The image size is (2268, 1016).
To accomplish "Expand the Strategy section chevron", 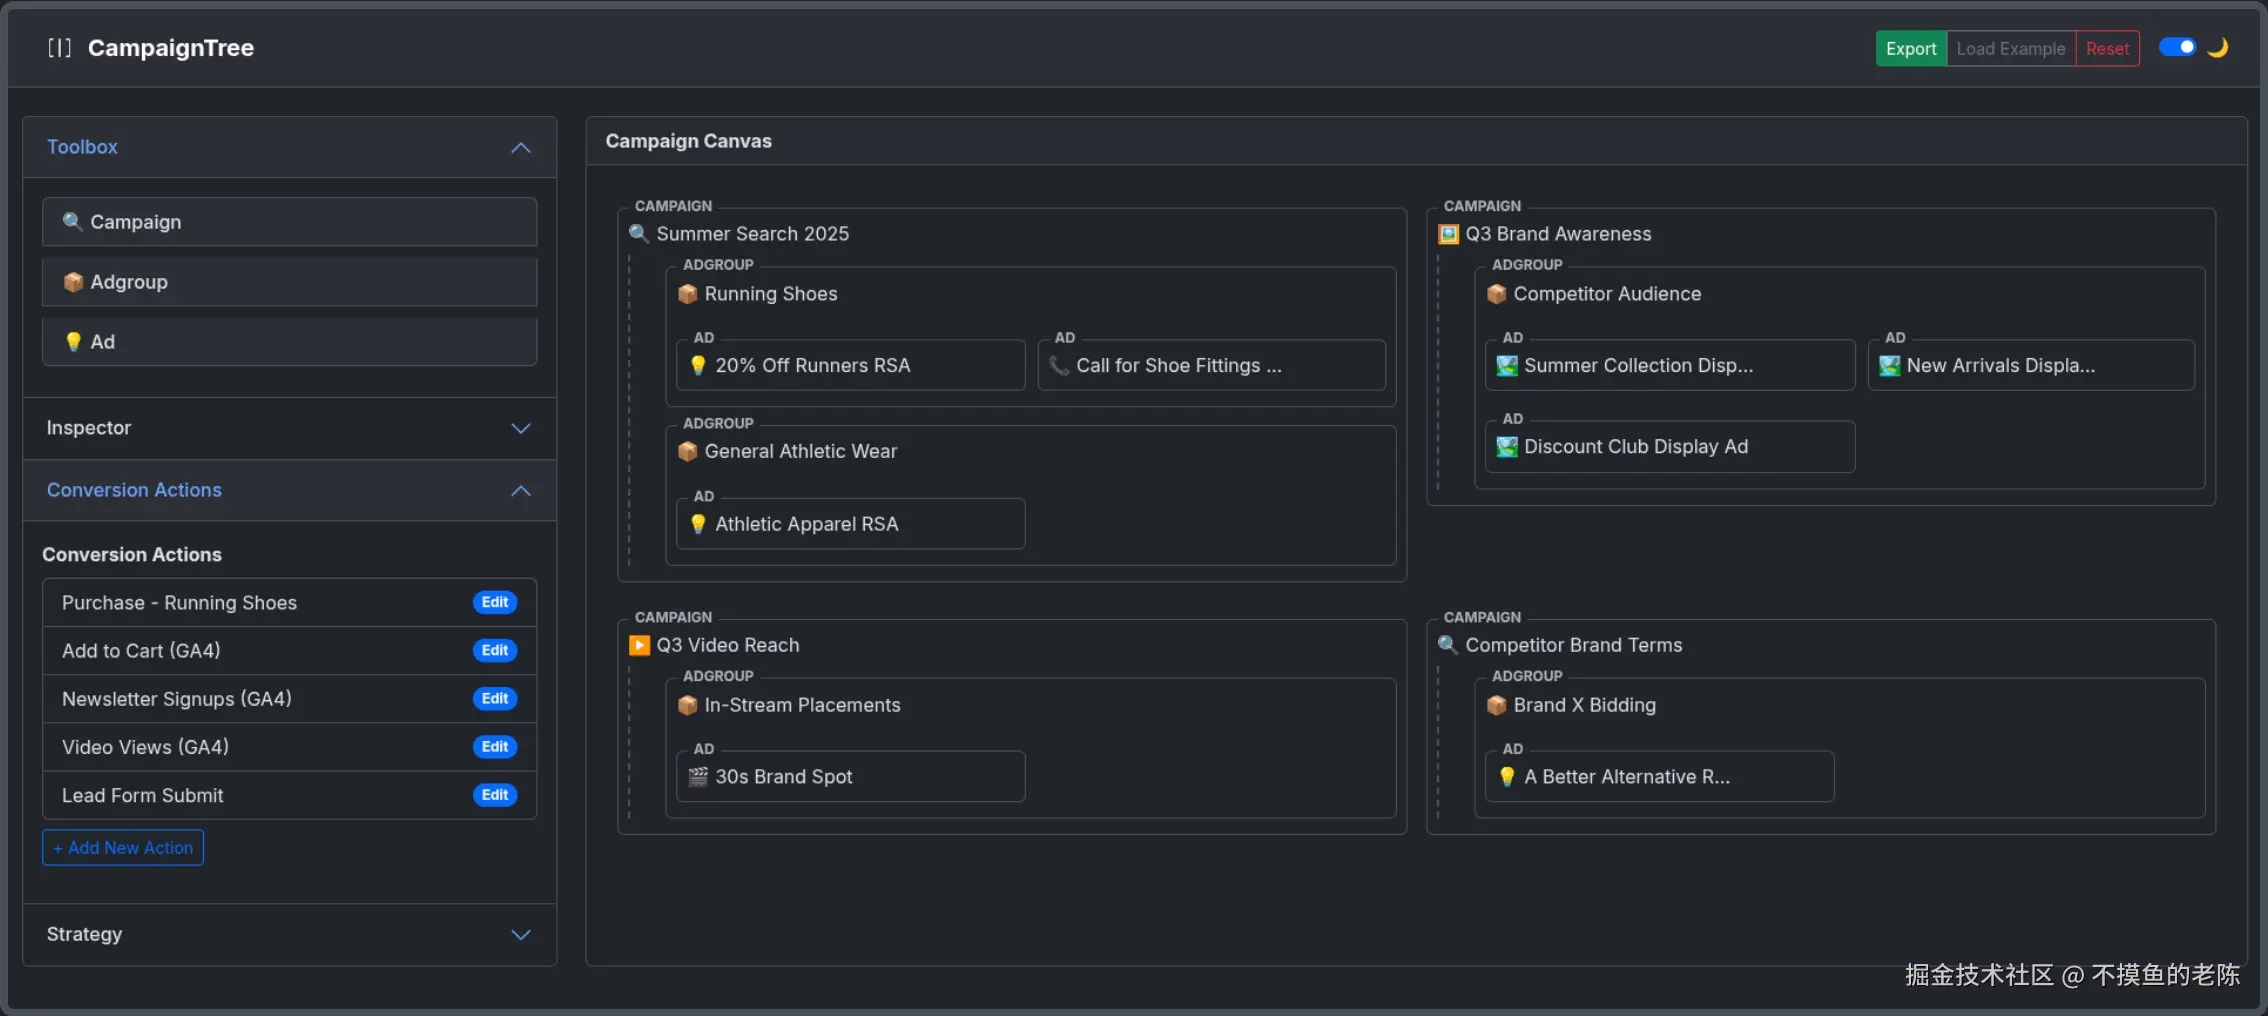I will pyautogui.click(x=521, y=934).
